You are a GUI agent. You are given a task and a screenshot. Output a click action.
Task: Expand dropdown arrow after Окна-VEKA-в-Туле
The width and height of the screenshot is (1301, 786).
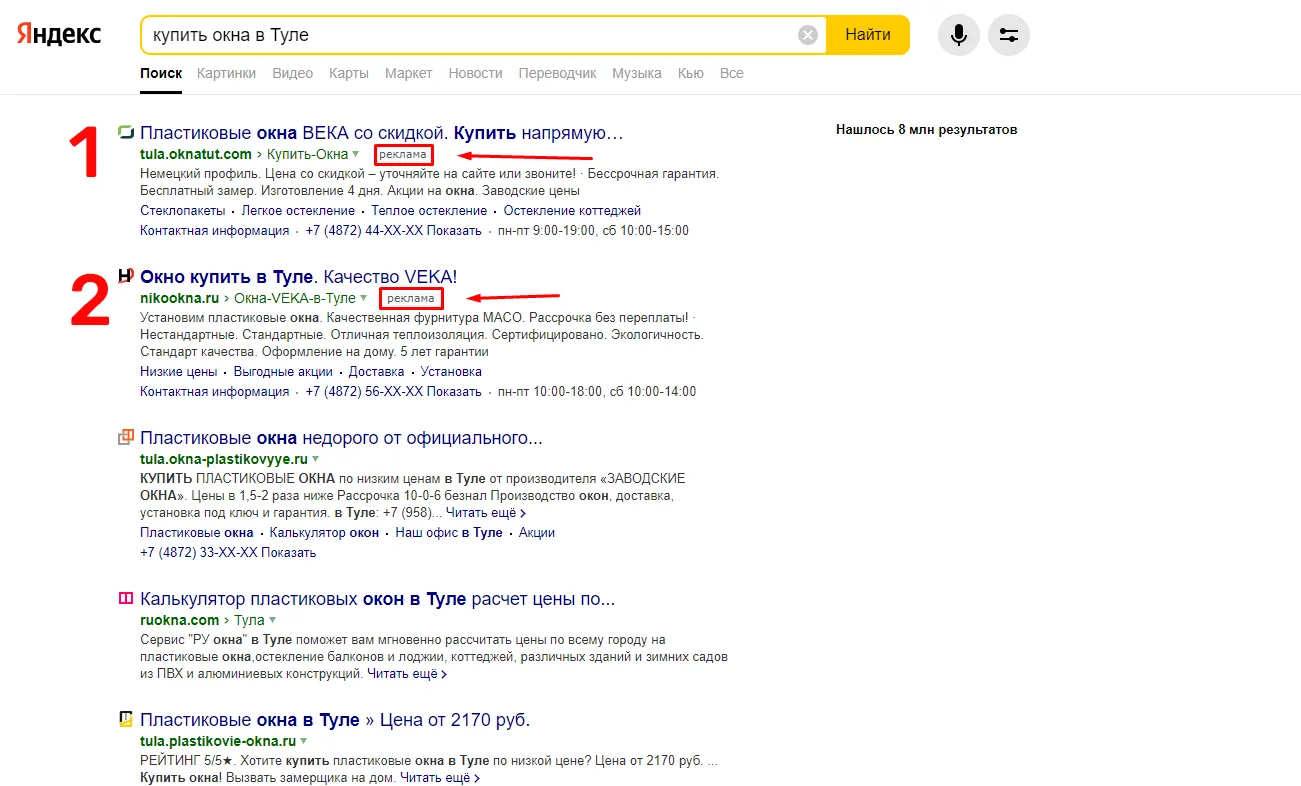363,298
